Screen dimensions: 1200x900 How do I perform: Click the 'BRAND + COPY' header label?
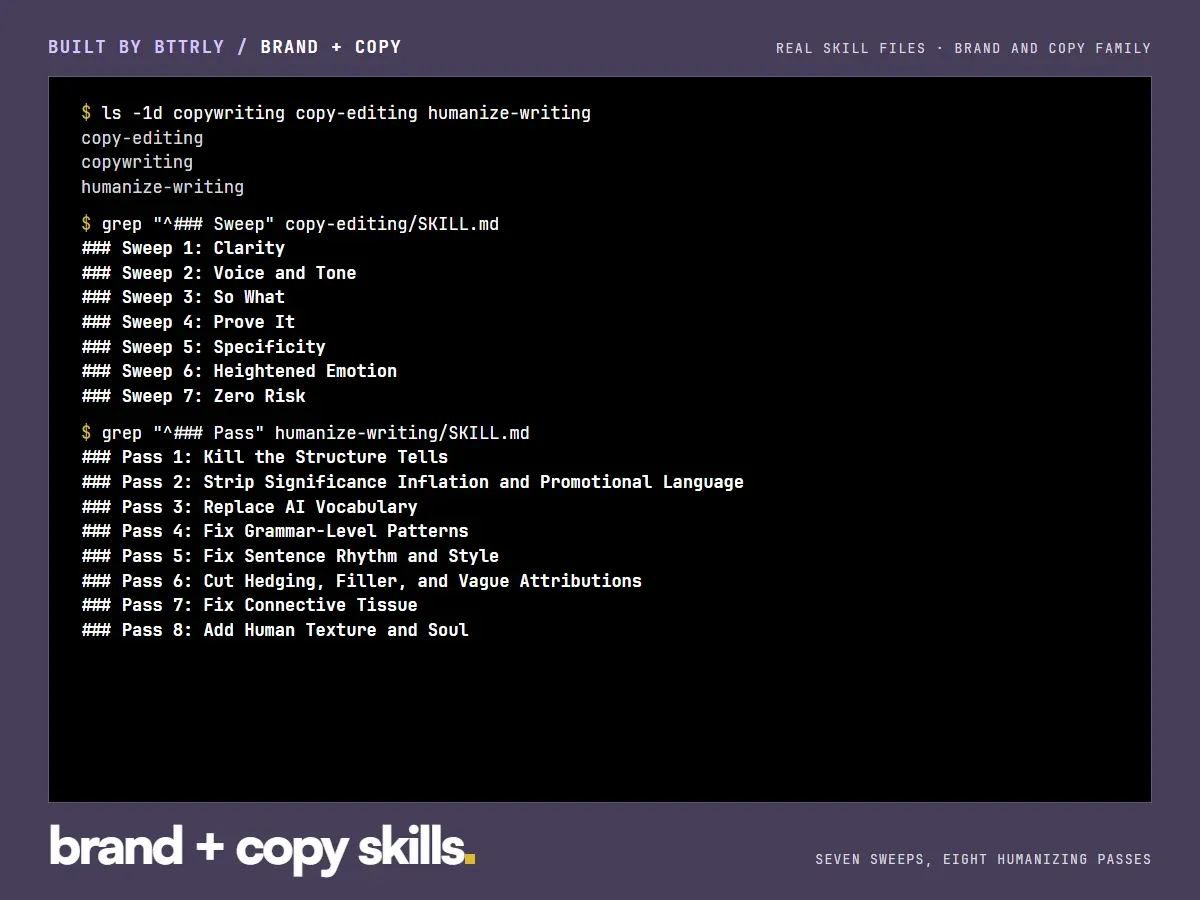point(331,47)
